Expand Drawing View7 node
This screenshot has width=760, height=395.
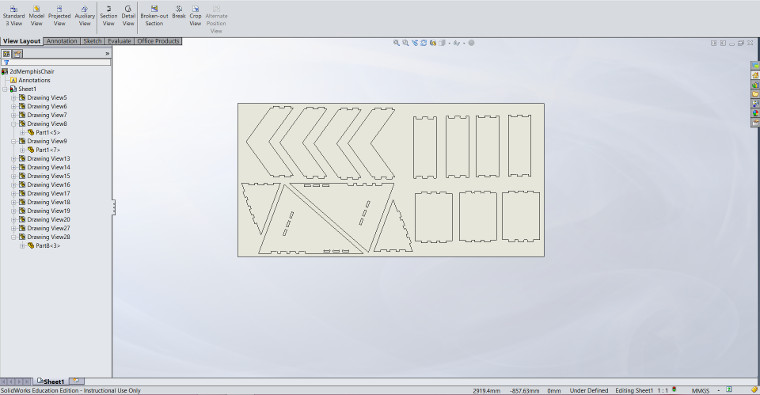pos(14,115)
